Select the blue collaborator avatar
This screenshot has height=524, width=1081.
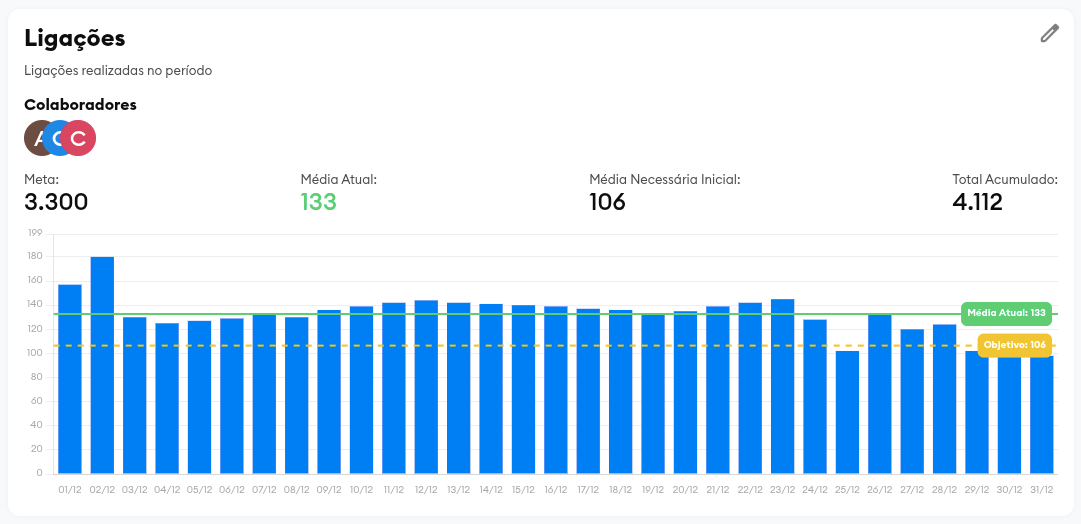coord(58,138)
